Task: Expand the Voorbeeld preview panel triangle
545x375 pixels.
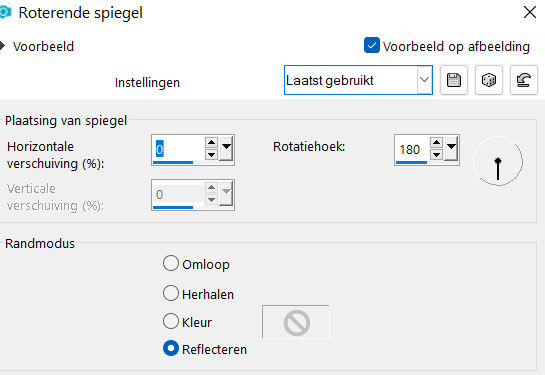Action: coord(2,46)
